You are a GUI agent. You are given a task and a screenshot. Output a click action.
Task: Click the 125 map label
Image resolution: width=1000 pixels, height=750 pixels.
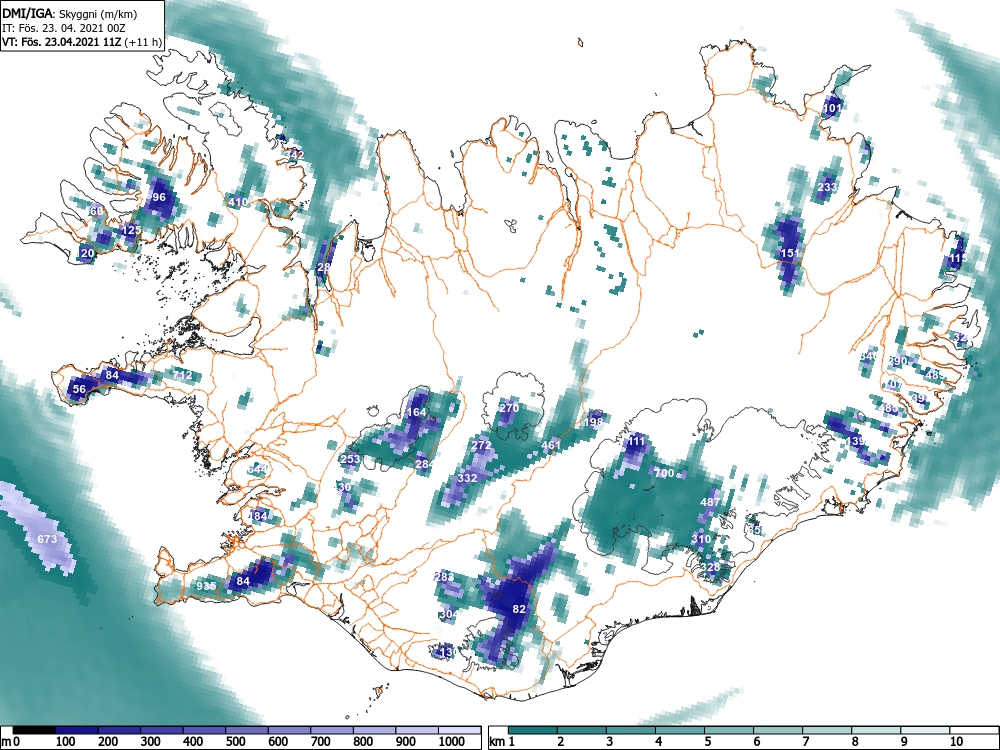tap(131, 230)
